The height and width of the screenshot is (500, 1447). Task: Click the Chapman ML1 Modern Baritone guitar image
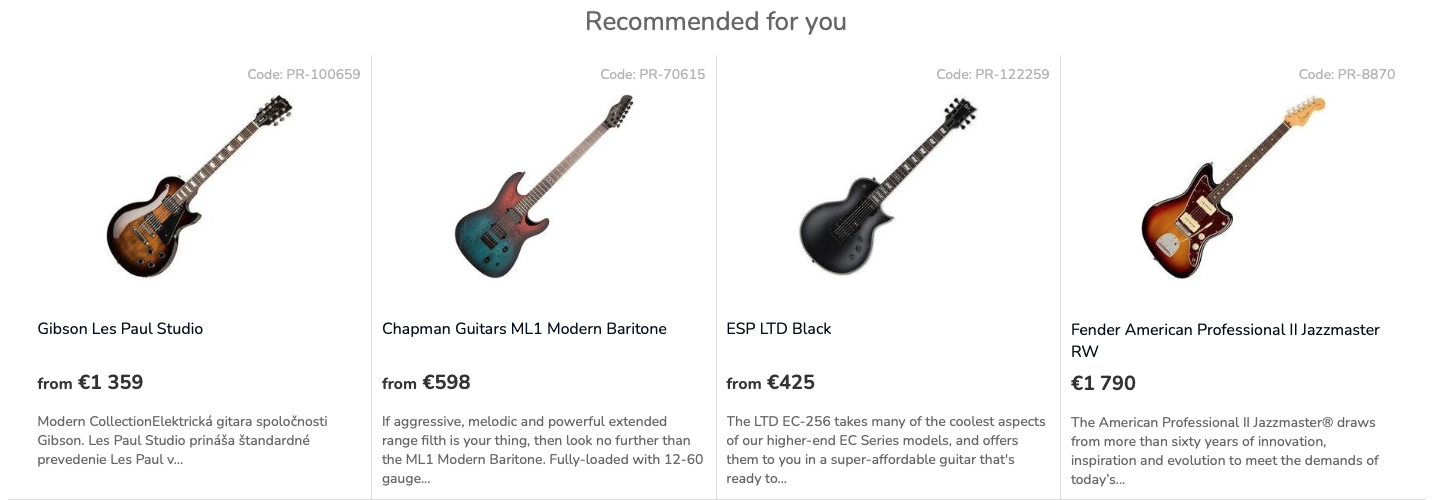click(543, 187)
